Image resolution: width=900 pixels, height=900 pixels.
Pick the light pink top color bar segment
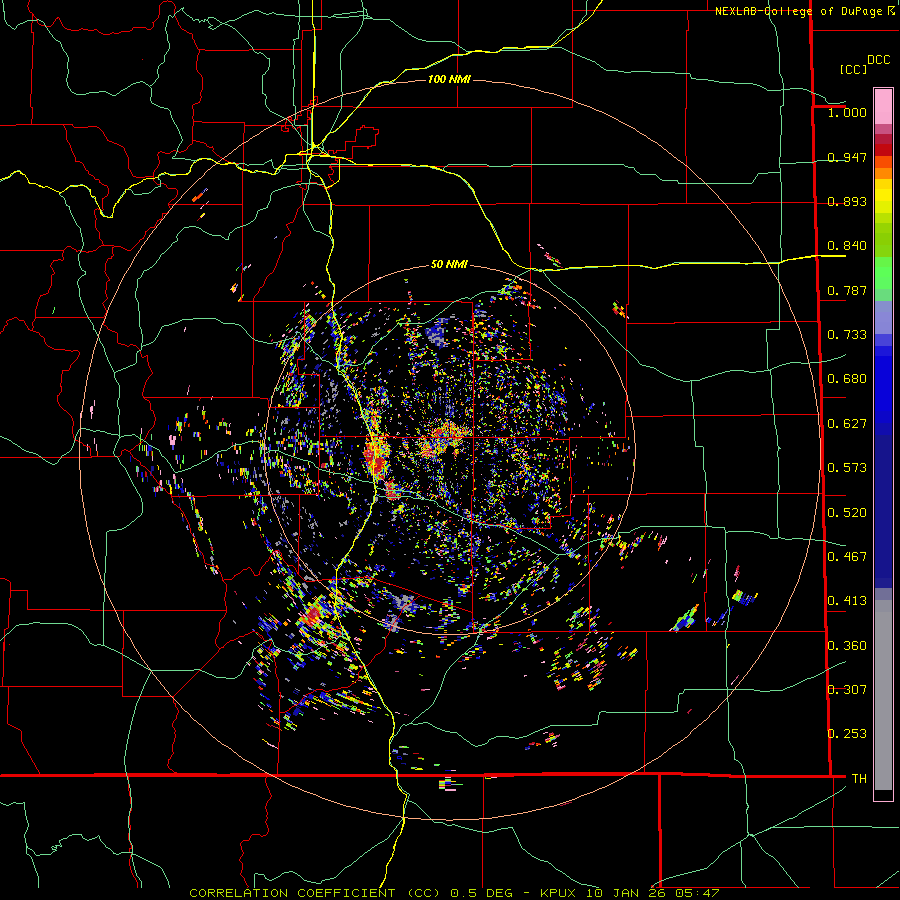coord(883,106)
